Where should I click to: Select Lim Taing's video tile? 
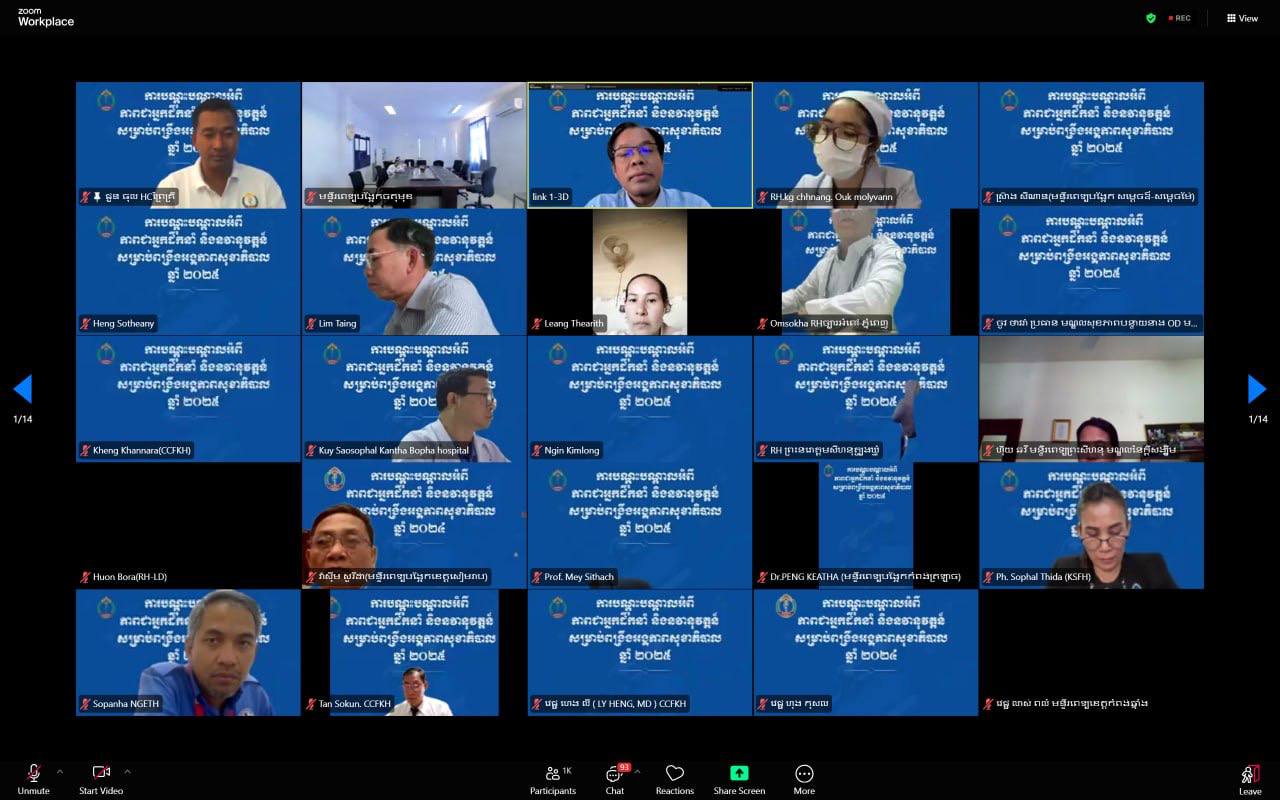(x=414, y=272)
